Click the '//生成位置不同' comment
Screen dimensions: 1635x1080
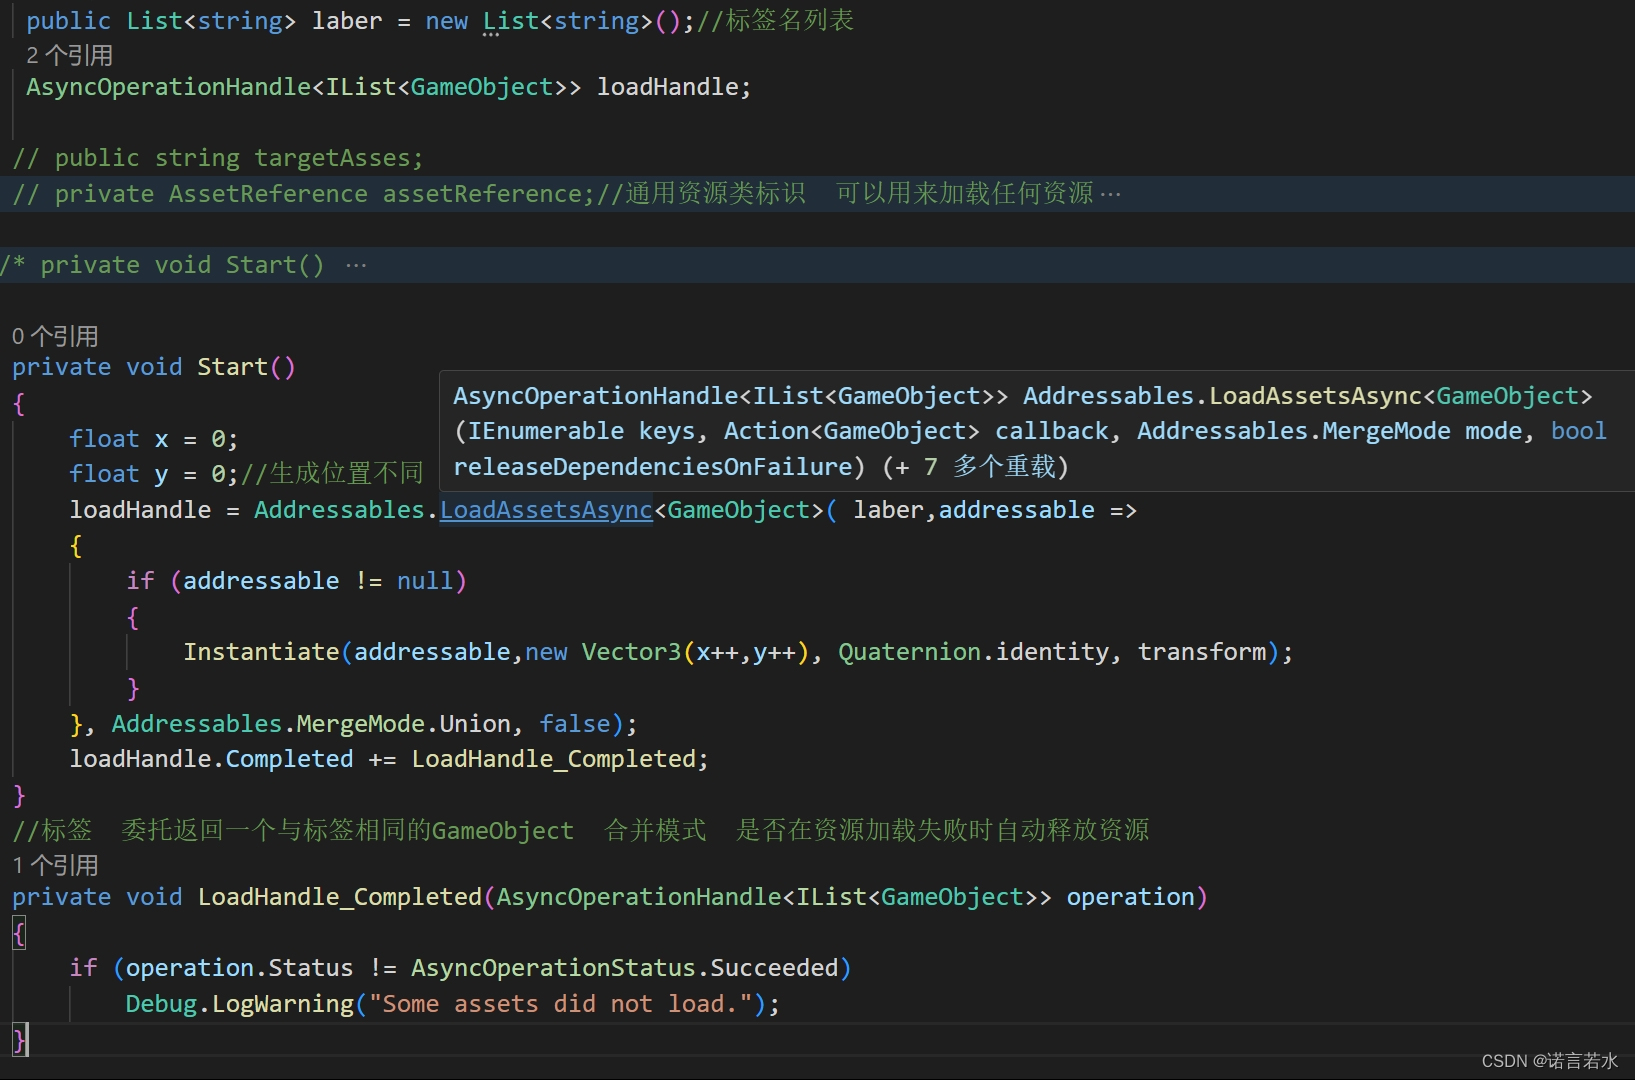332,474
